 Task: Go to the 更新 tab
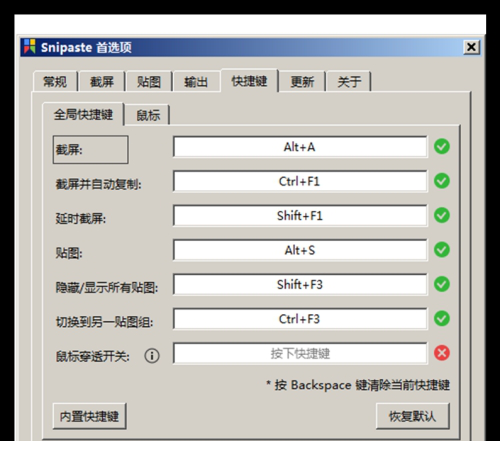tap(302, 81)
